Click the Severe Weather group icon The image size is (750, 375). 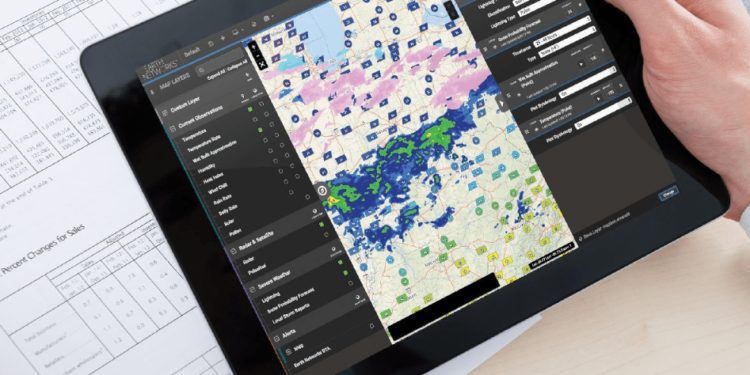click(x=252, y=290)
